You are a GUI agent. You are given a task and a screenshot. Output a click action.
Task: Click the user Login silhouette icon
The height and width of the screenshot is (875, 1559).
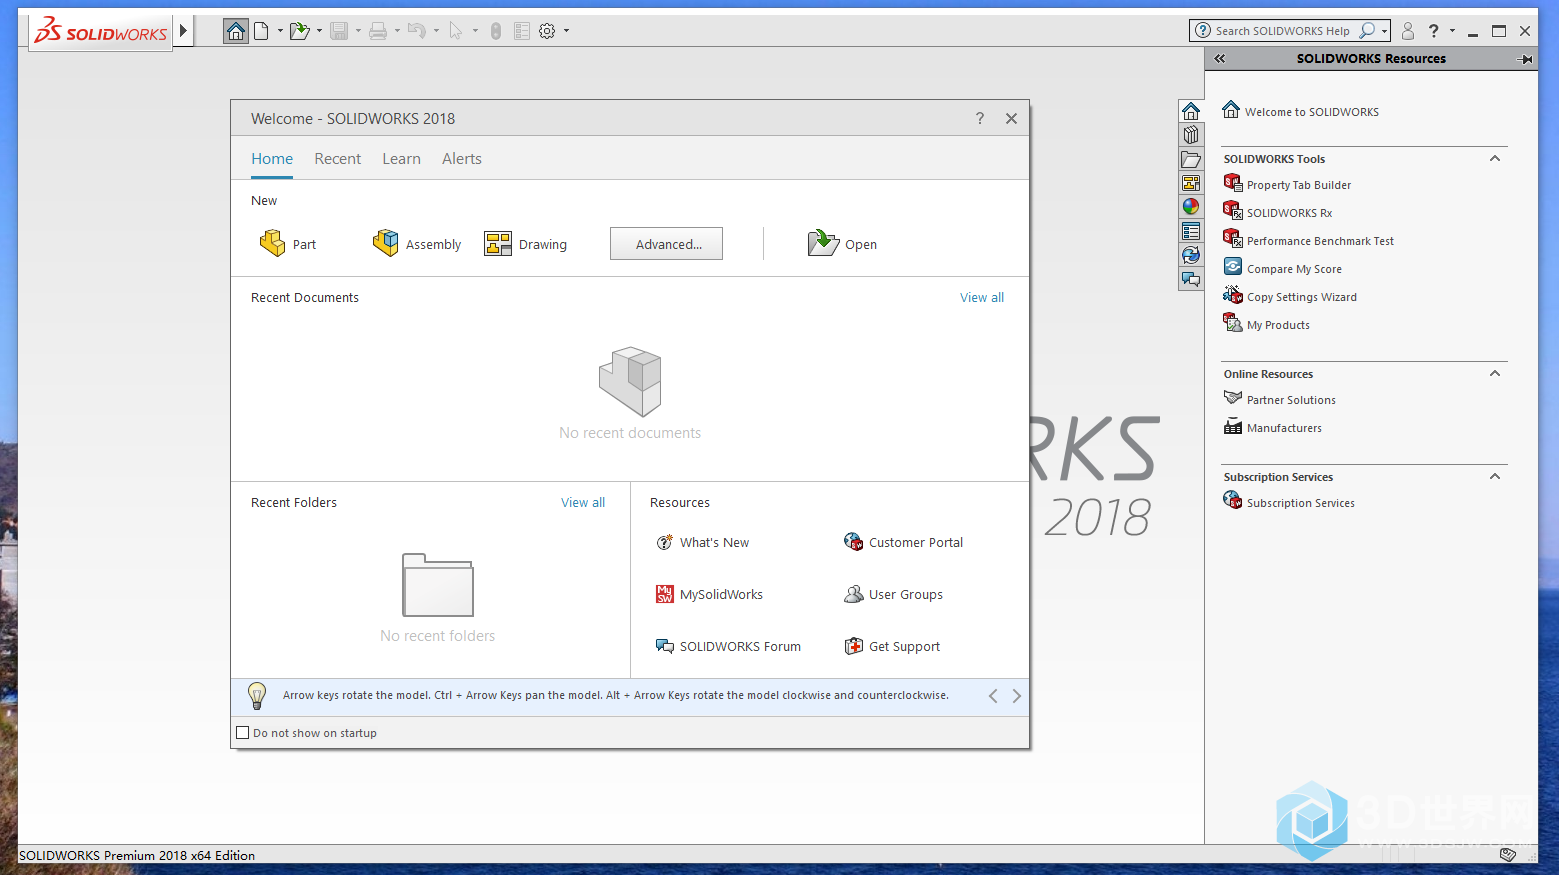point(1408,31)
